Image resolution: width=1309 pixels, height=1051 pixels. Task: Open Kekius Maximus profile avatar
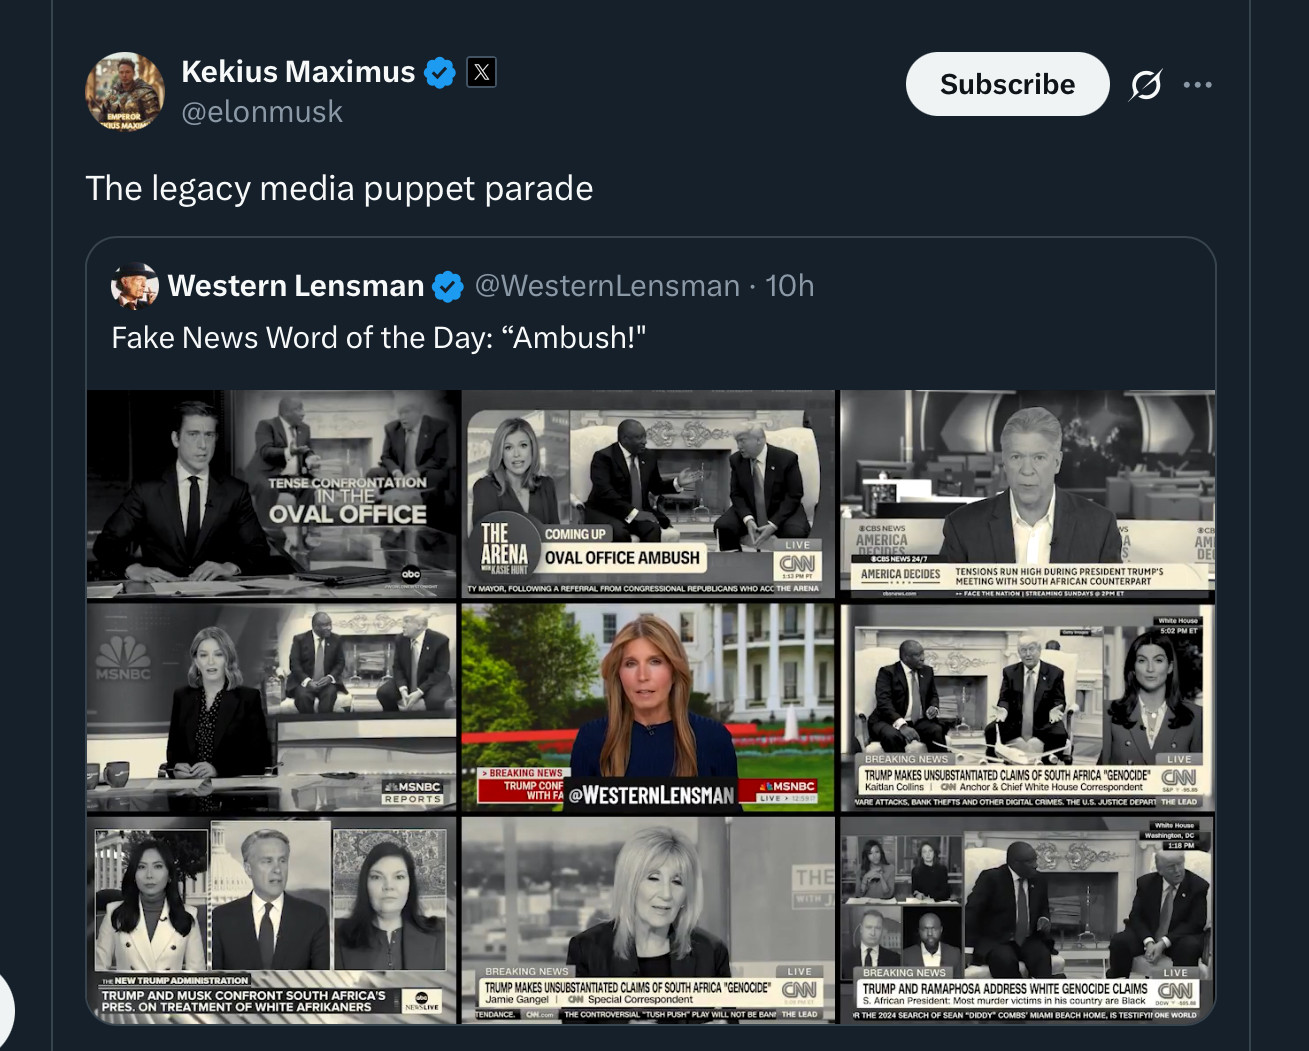tap(125, 92)
